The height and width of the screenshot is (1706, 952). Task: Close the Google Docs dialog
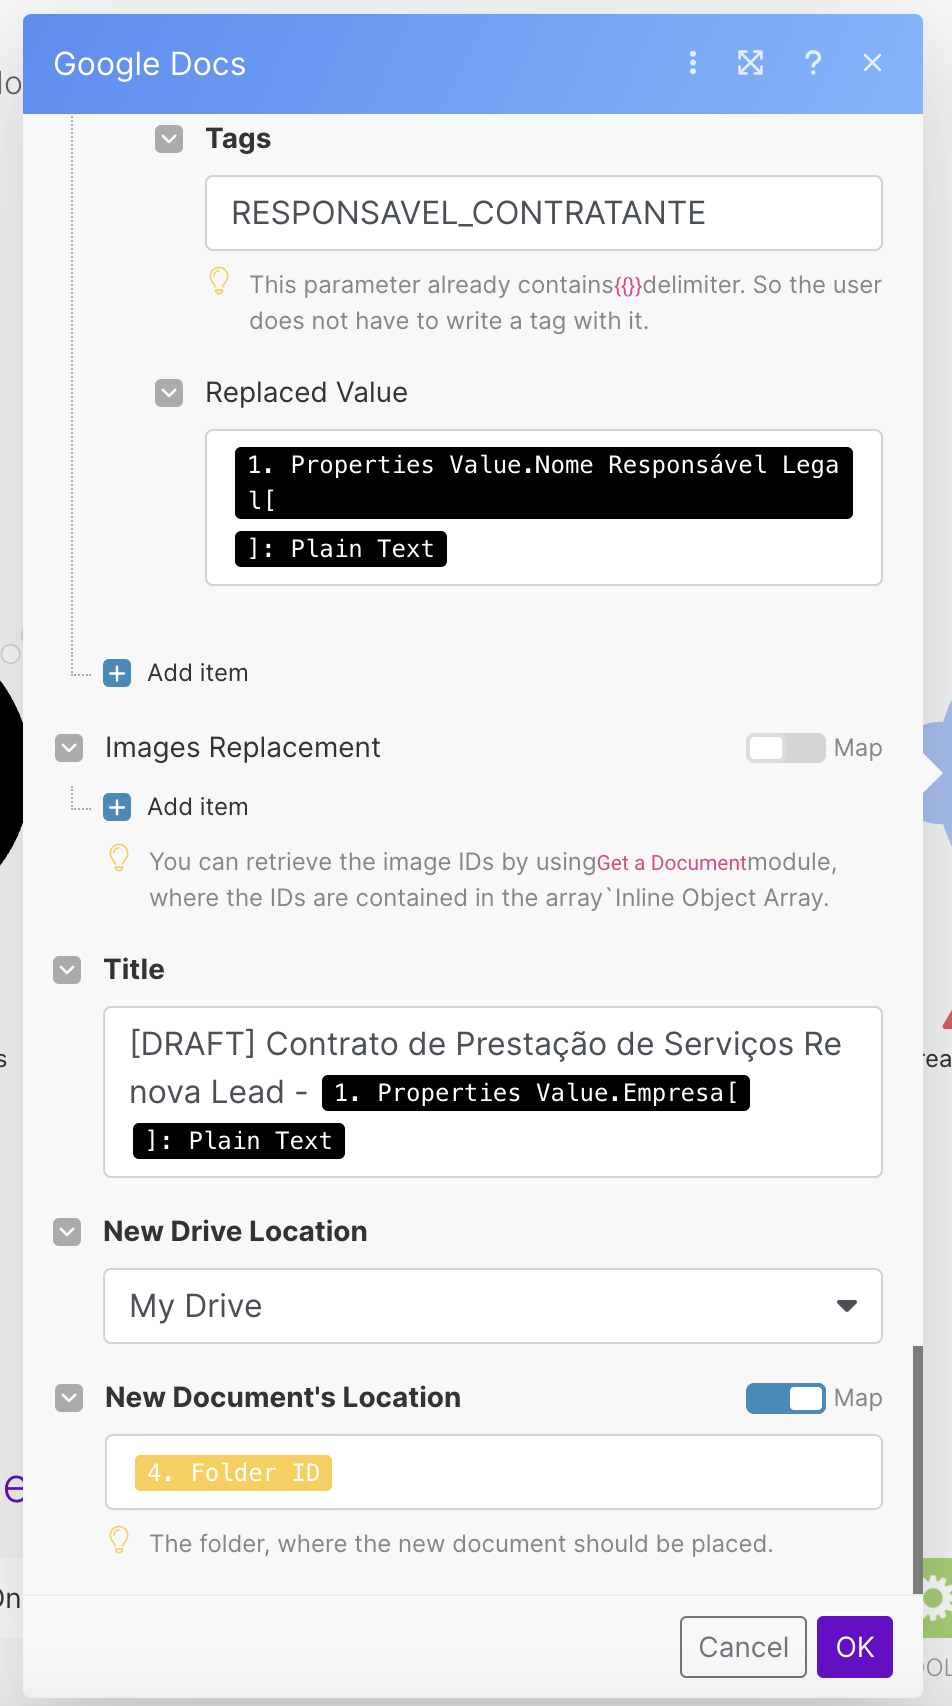[872, 63]
